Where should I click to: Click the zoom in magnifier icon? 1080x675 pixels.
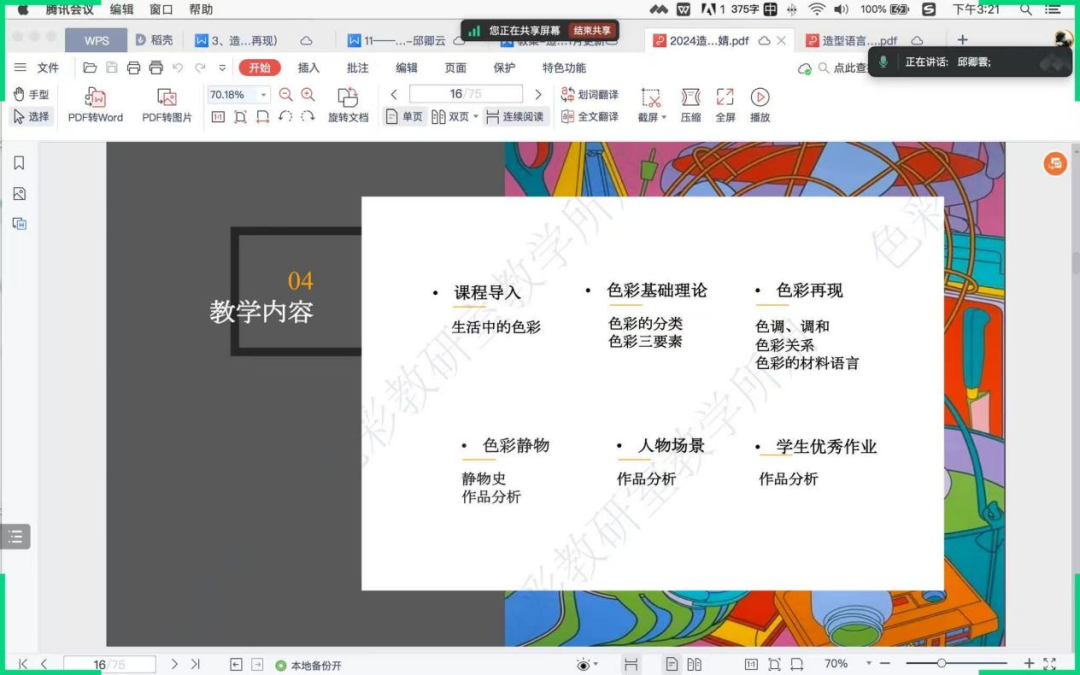tap(308, 94)
